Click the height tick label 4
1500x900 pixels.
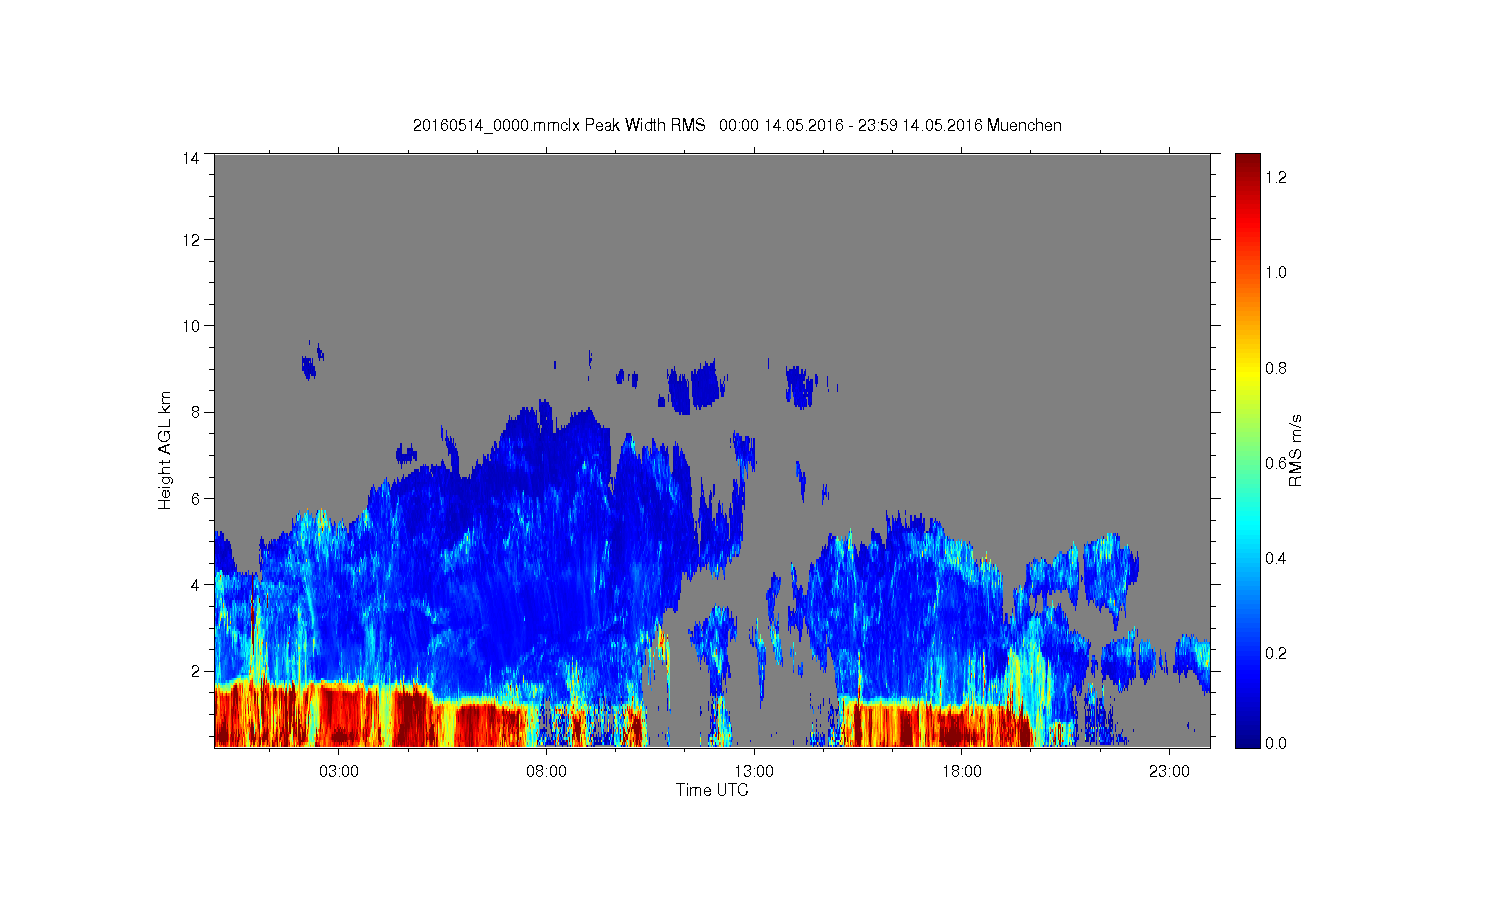pyautogui.click(x=195, y=584)
